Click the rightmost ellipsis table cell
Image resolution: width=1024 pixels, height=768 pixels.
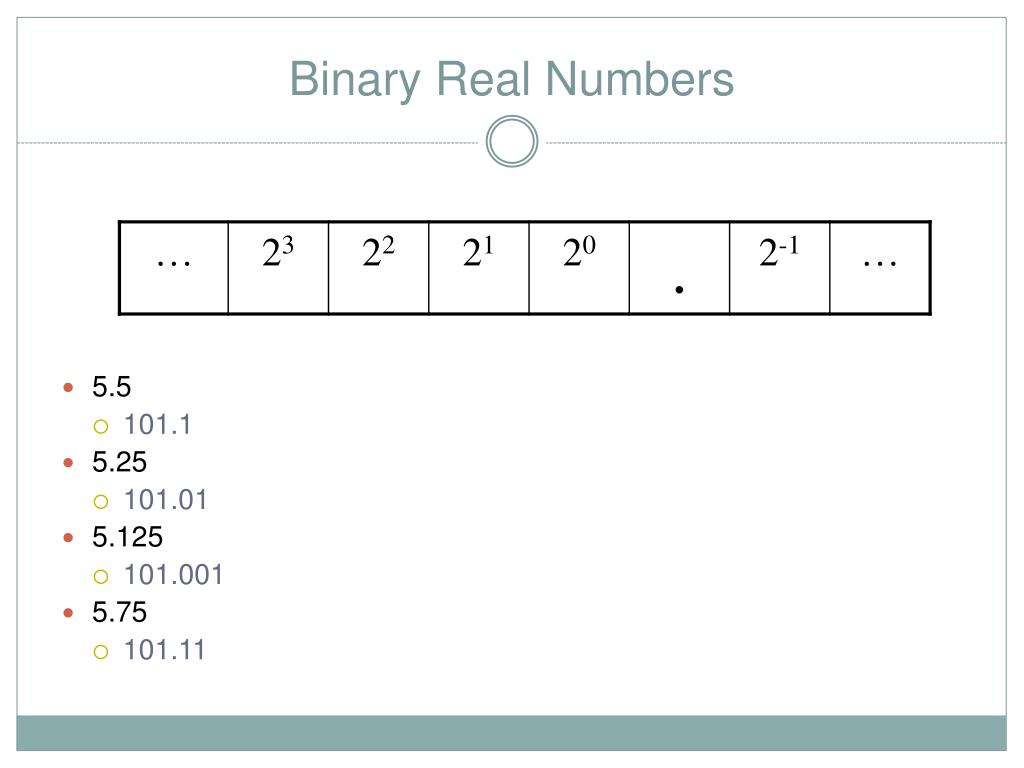tap(880, 268)
